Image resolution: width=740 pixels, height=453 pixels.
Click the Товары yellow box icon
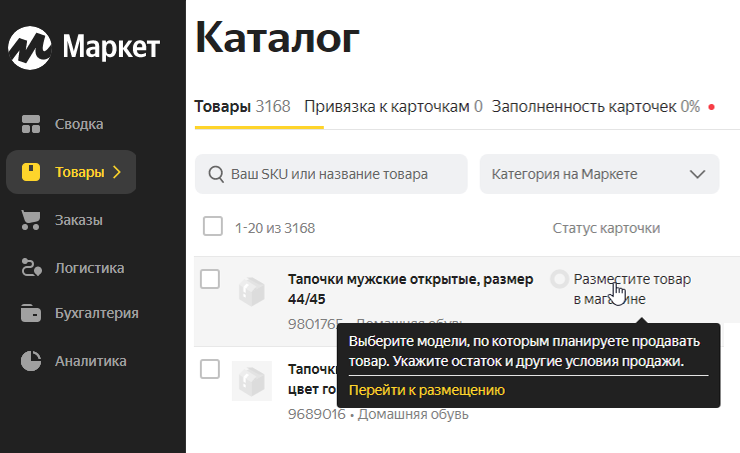pyautogui.click(x=31, y=172)
